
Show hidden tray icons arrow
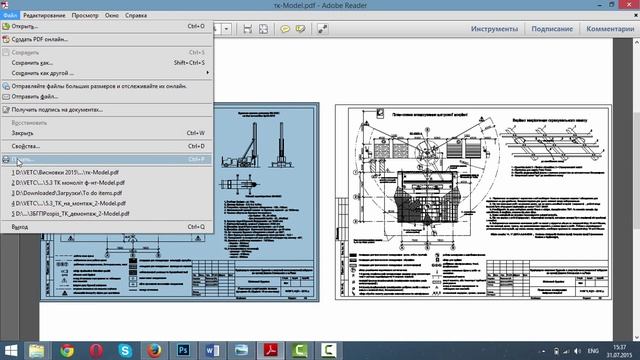click(543, 351)
